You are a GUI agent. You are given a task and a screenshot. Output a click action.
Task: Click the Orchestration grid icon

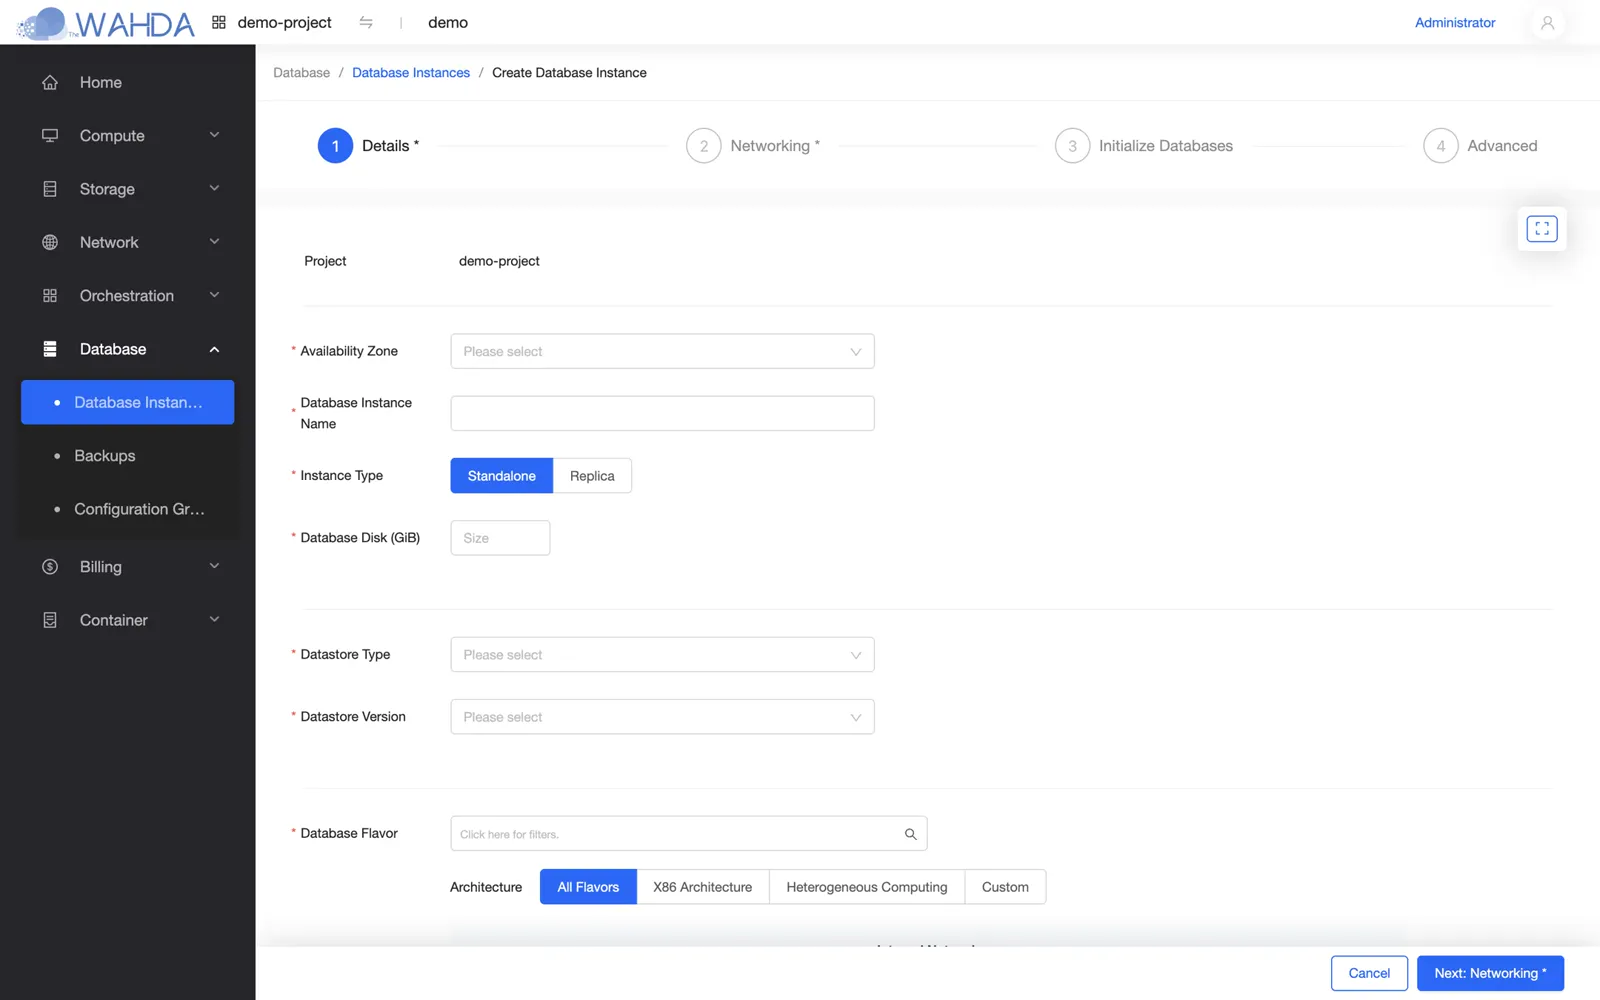(x=50, y=295)
